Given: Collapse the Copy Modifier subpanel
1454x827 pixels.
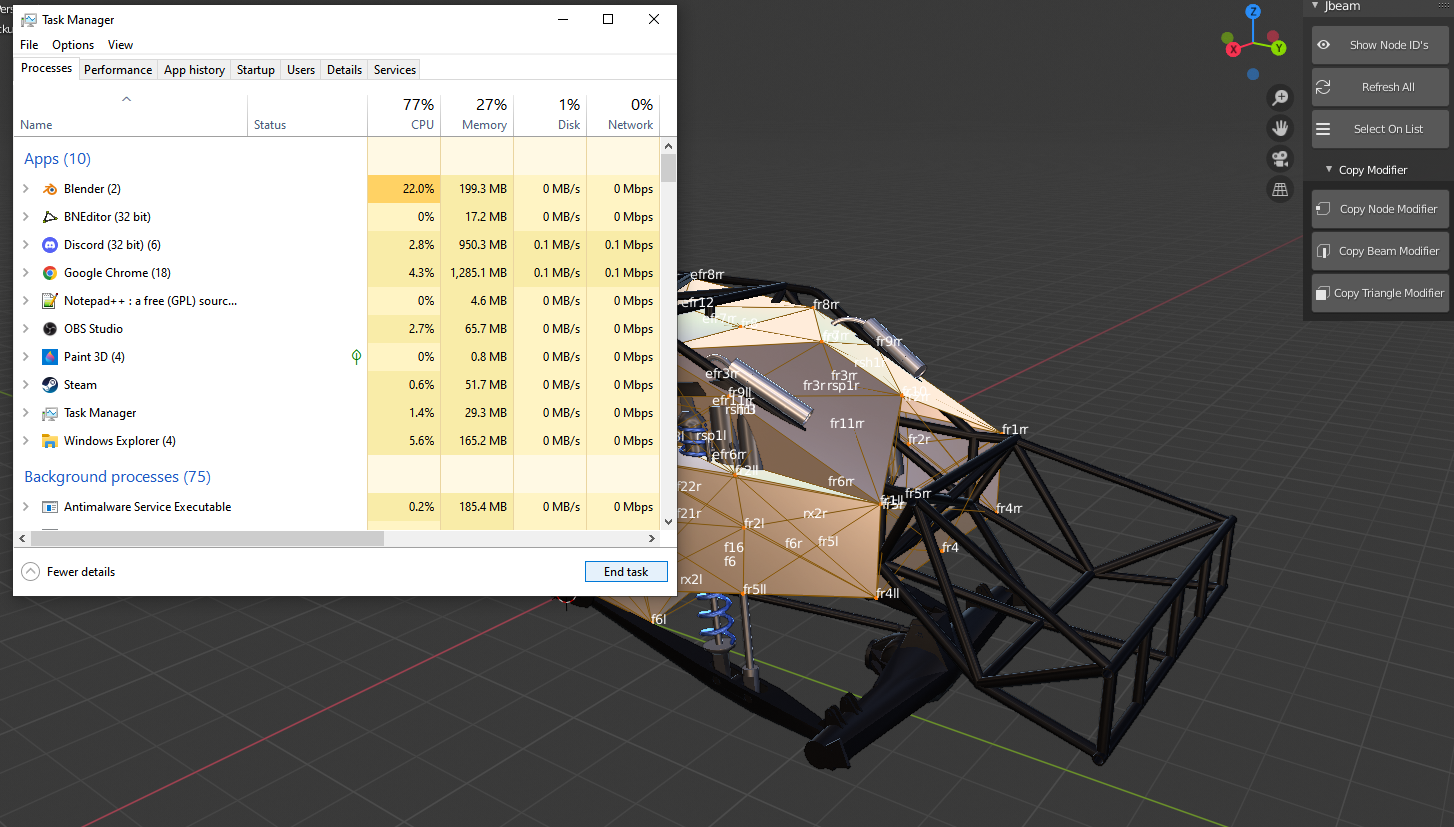Looking at the screenshot, I should pyautogui.click(x=1329, y=170).
